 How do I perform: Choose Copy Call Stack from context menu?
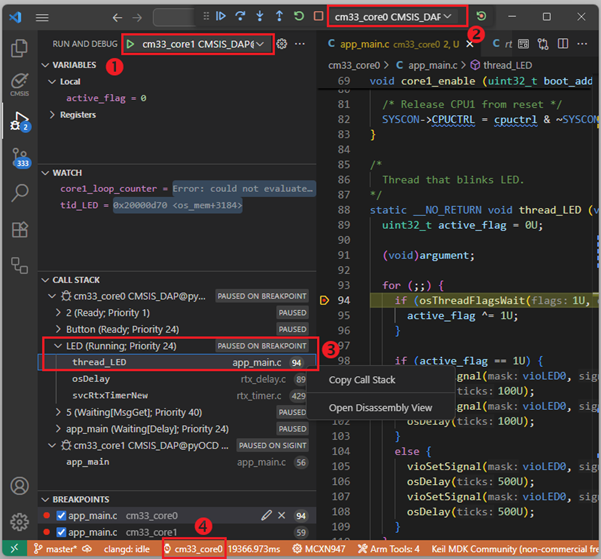[361, 380]
